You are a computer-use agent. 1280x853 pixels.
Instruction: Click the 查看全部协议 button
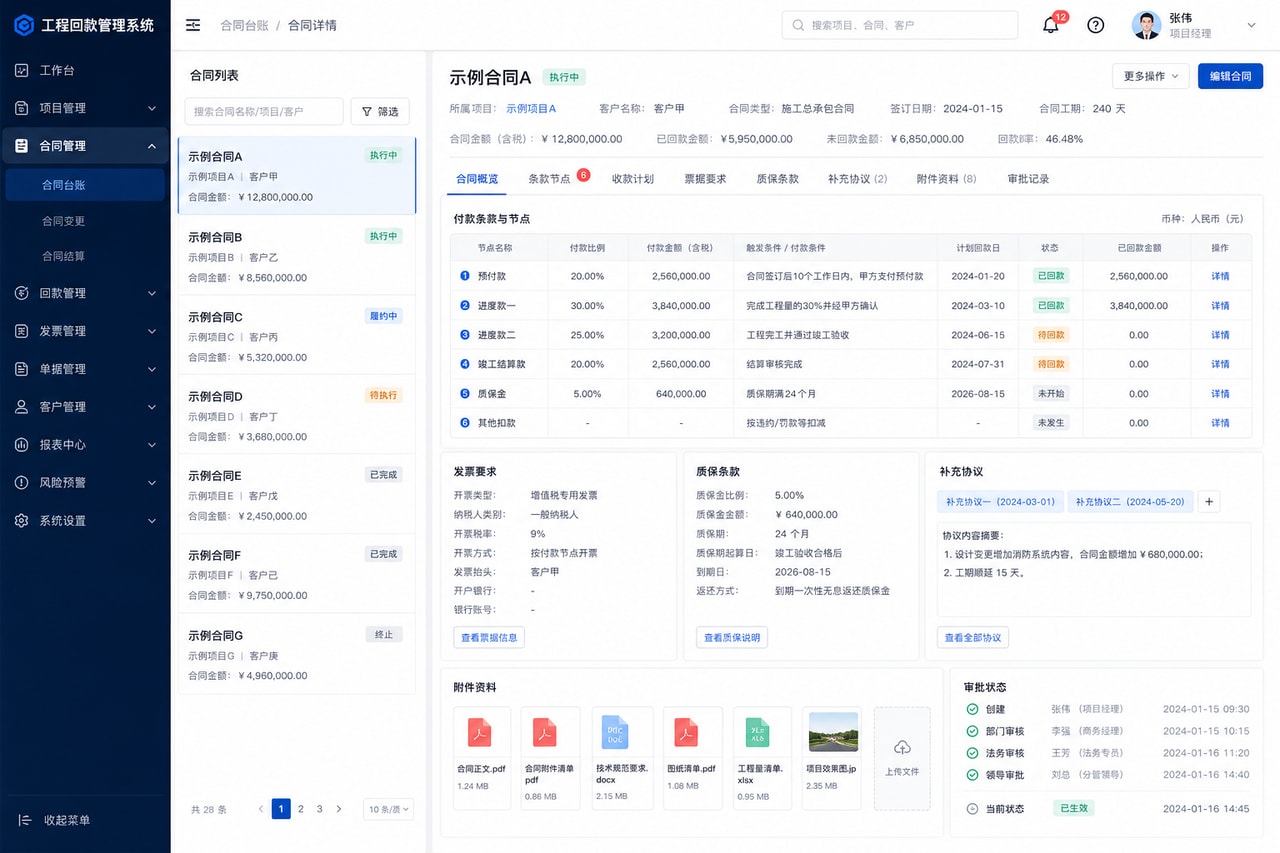(973, 638)
